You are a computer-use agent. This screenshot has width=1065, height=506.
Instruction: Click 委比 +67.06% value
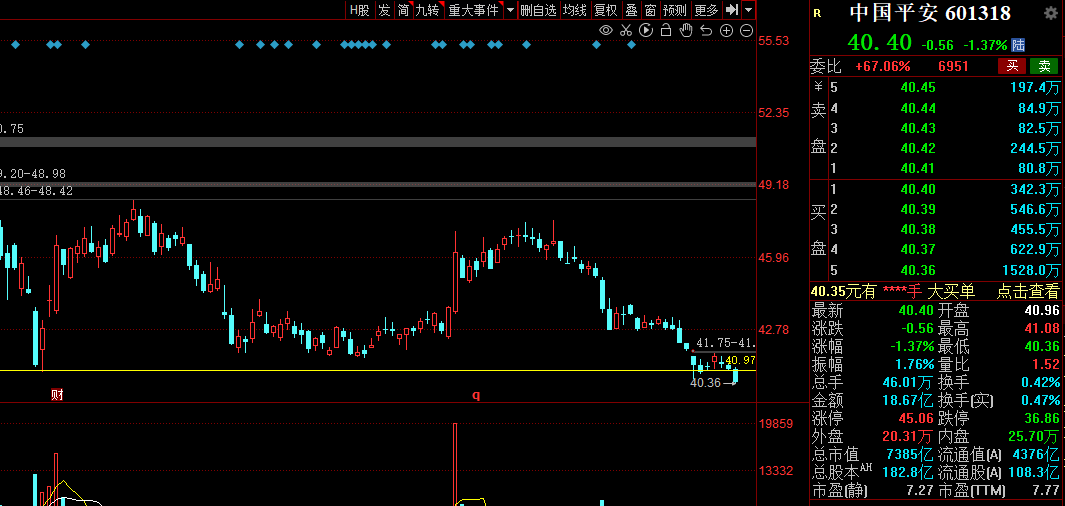[x=882, y=67]
